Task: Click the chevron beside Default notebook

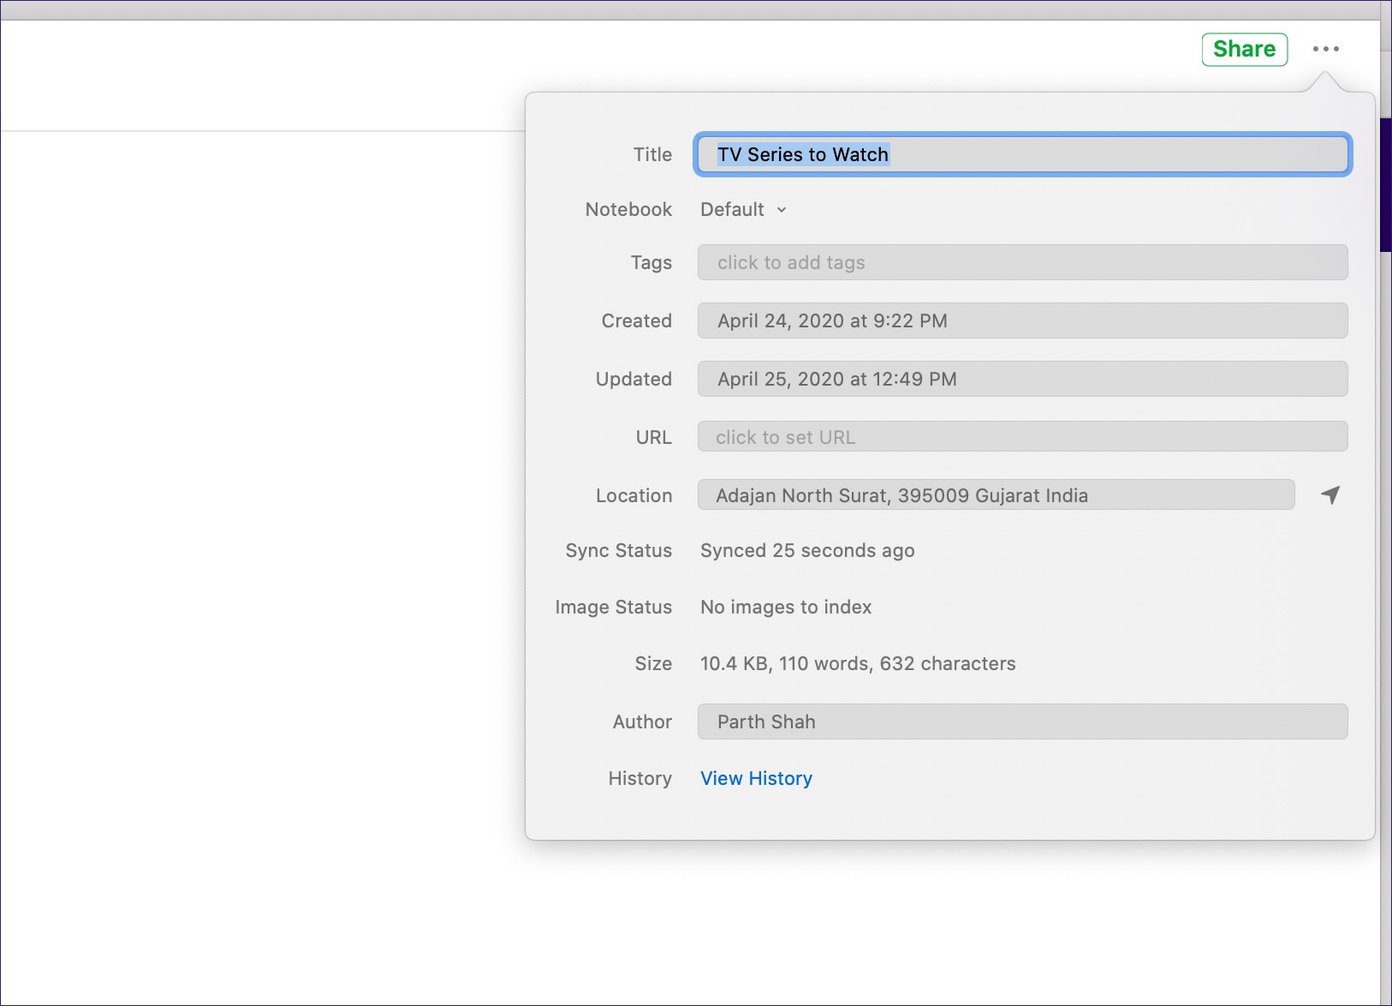Action: pos(782,210)
